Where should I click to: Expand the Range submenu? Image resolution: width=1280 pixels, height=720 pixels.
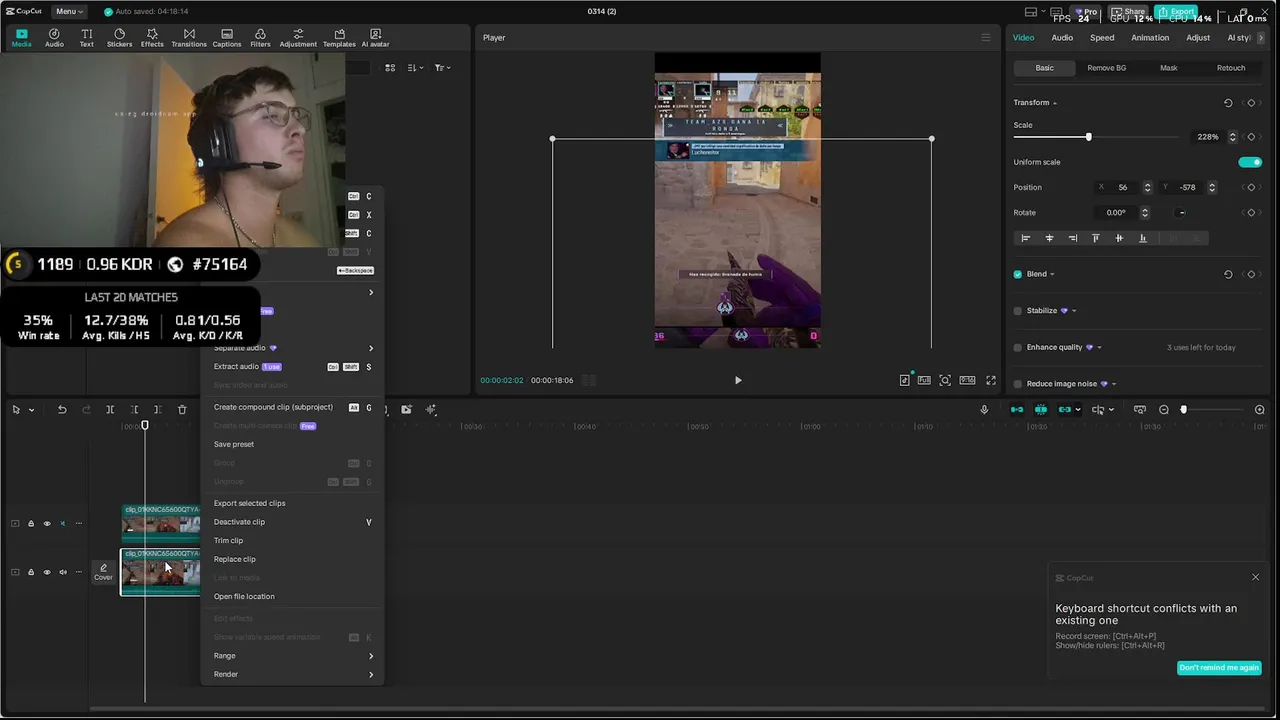click(x=371, y=656)
